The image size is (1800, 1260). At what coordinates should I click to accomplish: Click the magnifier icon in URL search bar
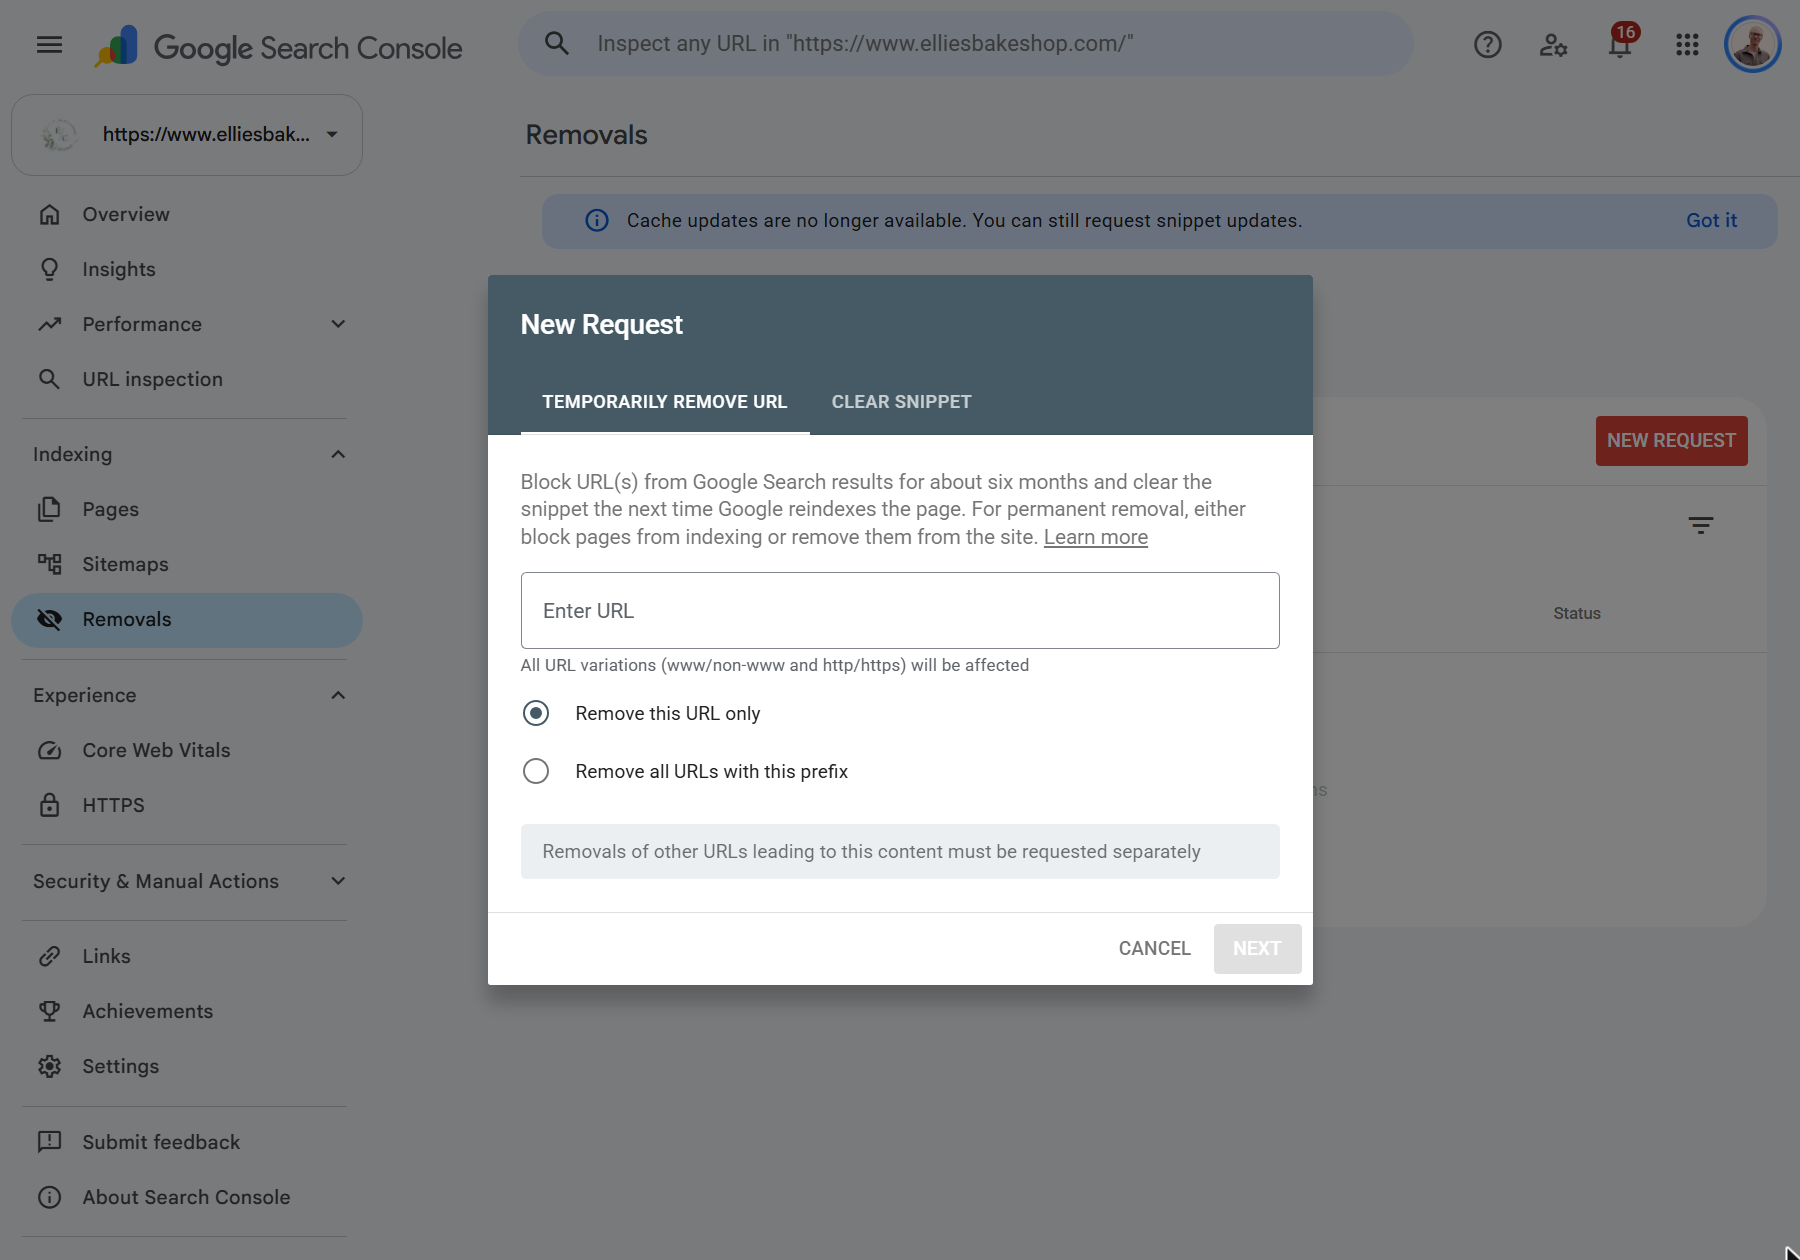pyautogui.click(x=557, y=44)
